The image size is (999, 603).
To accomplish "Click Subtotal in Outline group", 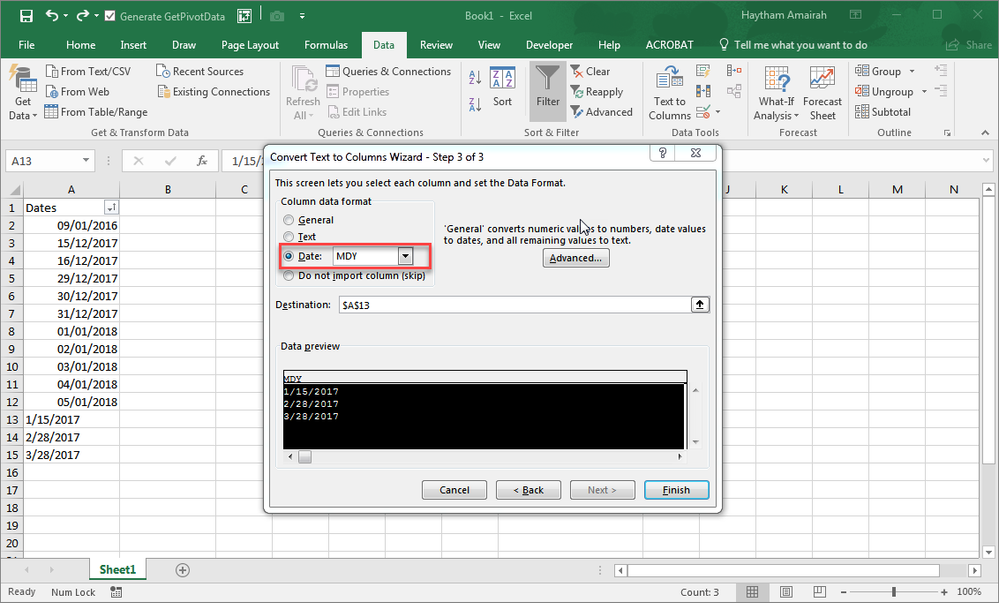I will pos(883,112).
